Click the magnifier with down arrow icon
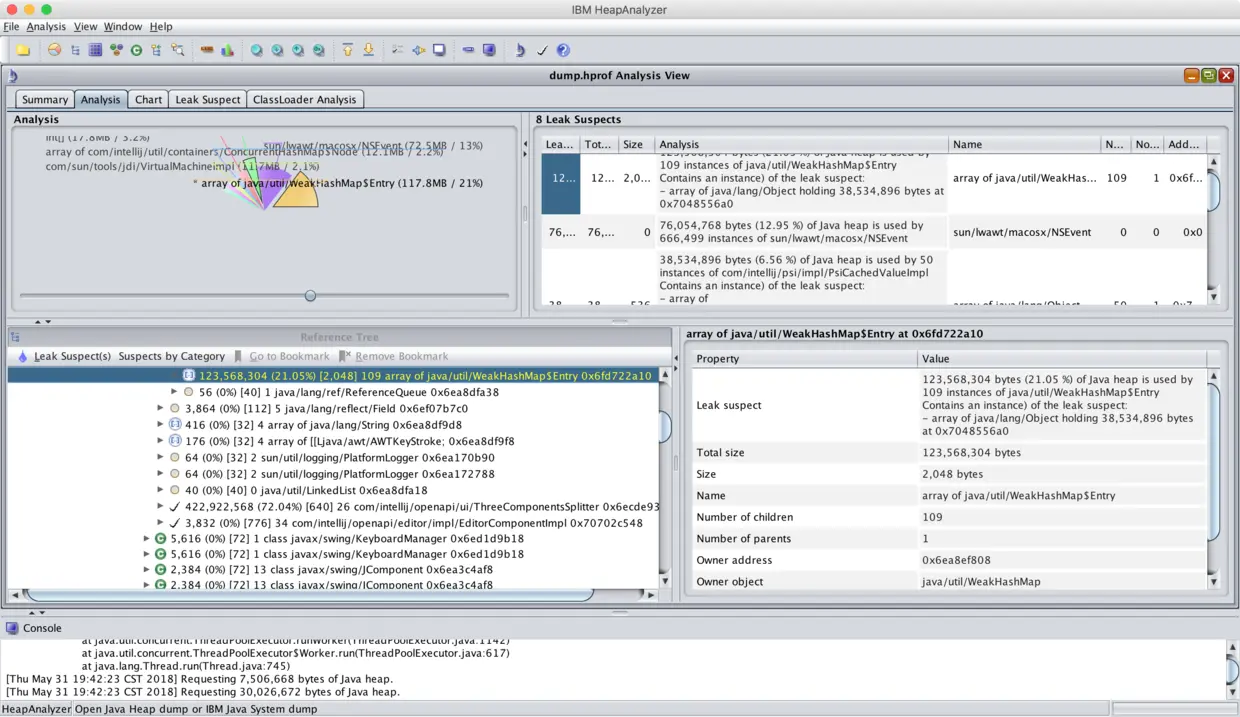The height and width of the screenshot is (717, 1240). pyautogui.click(x=277, y=50)
